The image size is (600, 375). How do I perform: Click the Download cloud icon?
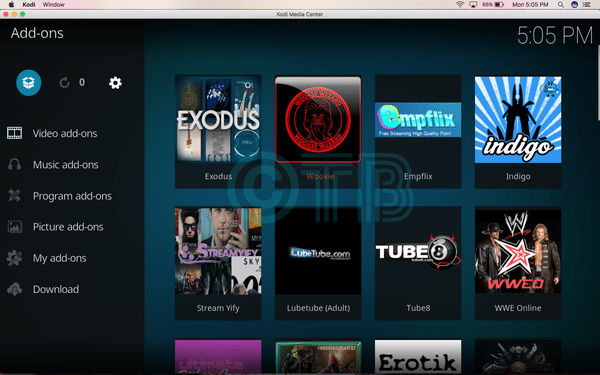pos(15,289)
